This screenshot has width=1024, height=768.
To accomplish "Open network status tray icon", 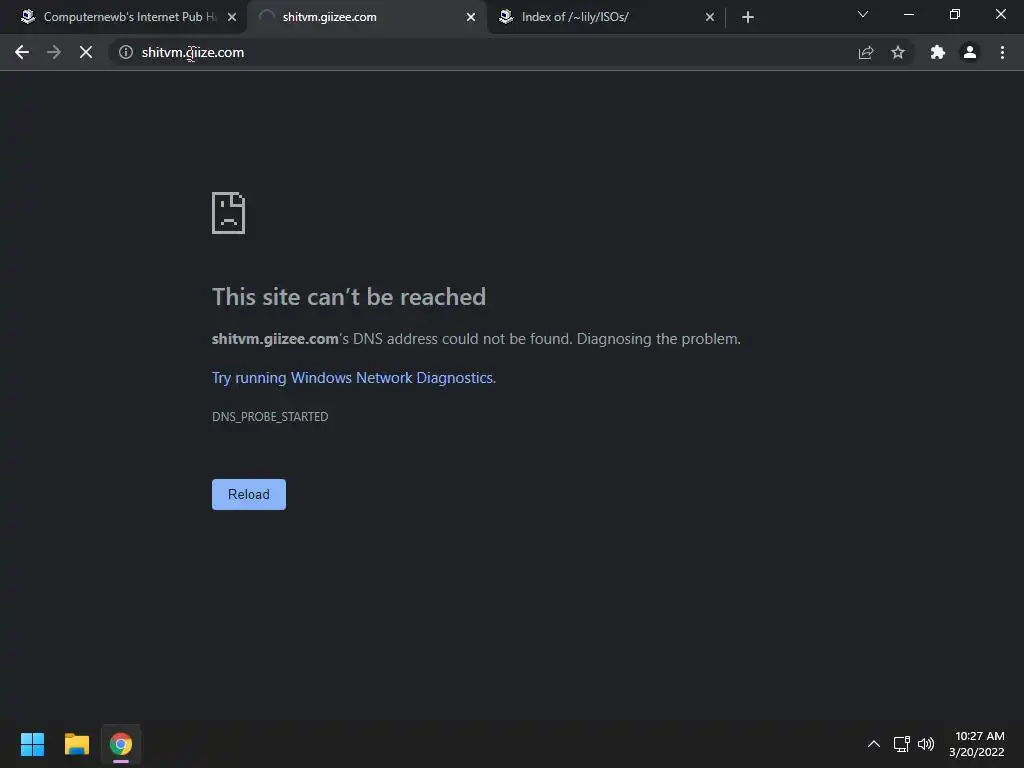I will pos(902,744).
